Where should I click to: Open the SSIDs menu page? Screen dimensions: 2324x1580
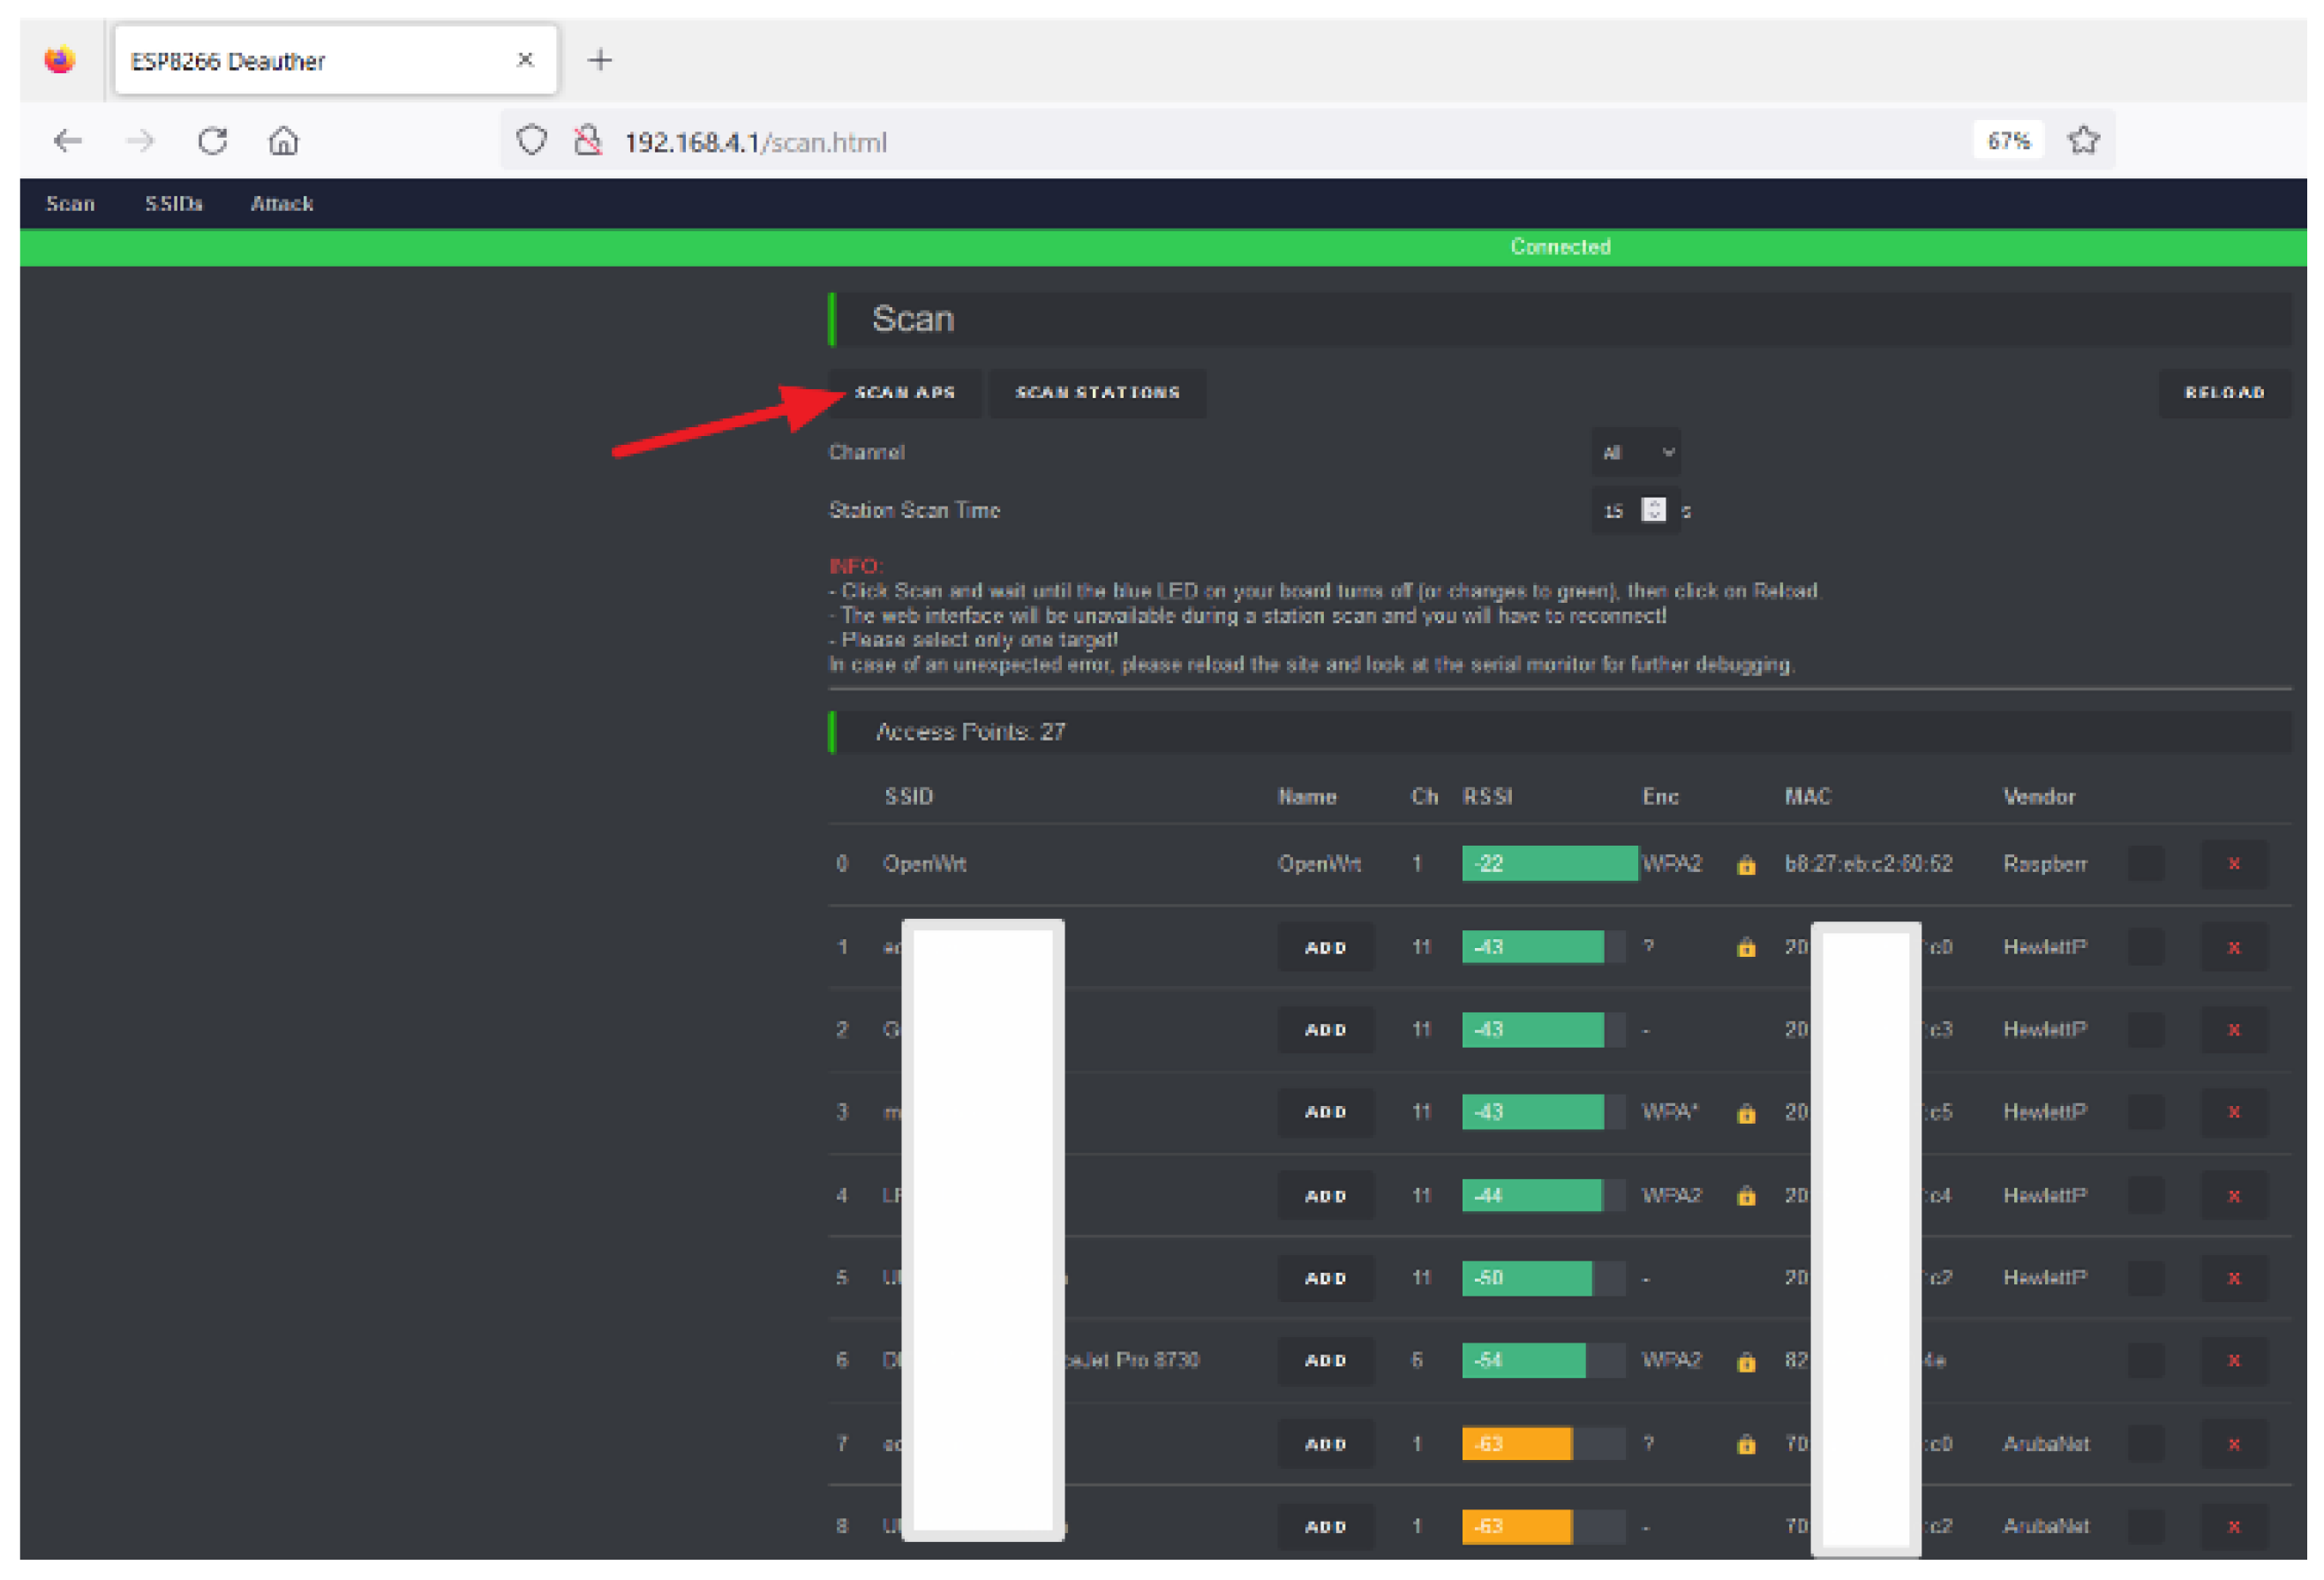point(174,204)
